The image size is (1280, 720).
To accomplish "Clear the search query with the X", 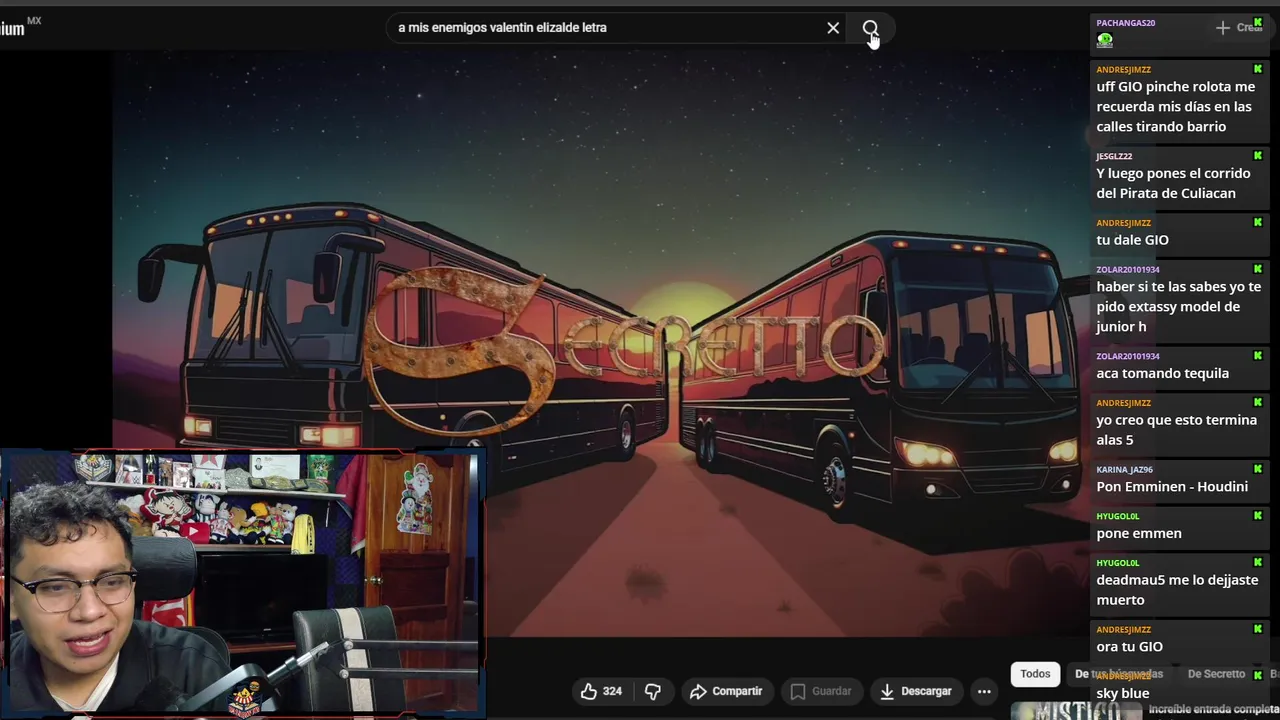I will point(833,28).
